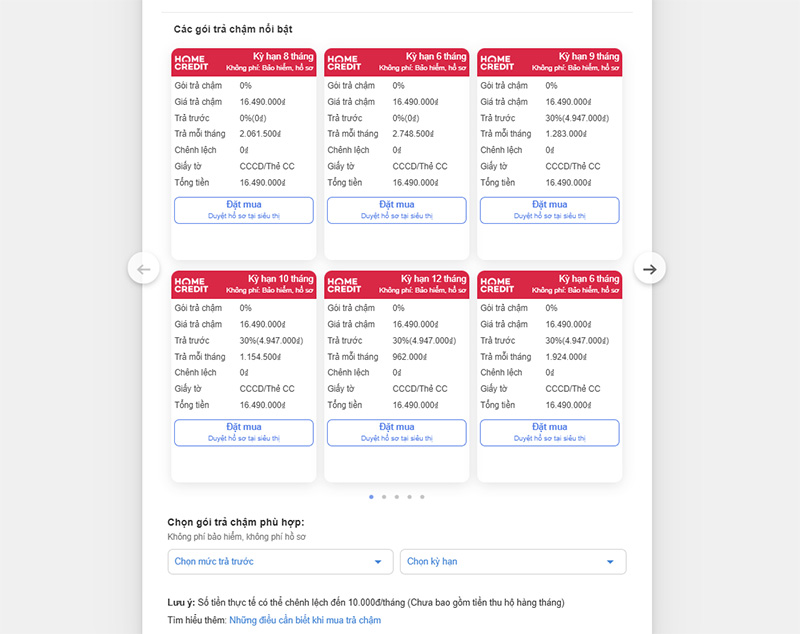Select the first carousel pagination dot

371,497
